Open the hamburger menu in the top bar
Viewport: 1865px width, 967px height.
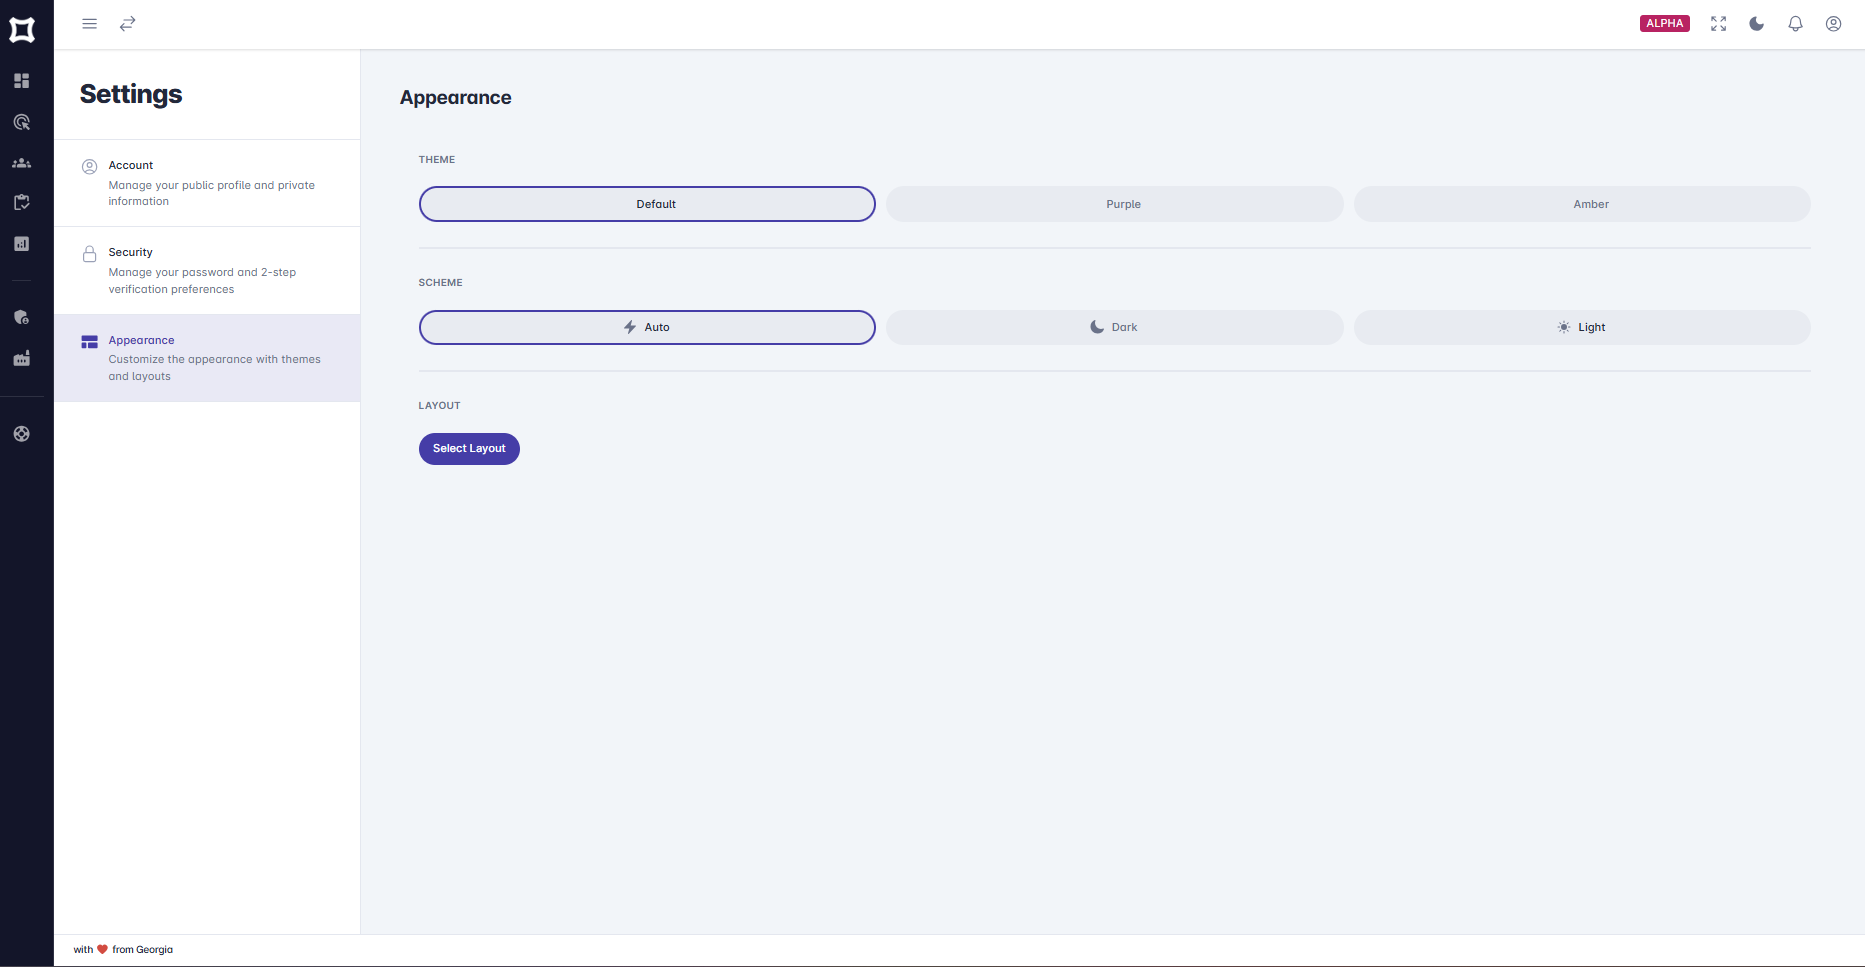click(89, 23)
